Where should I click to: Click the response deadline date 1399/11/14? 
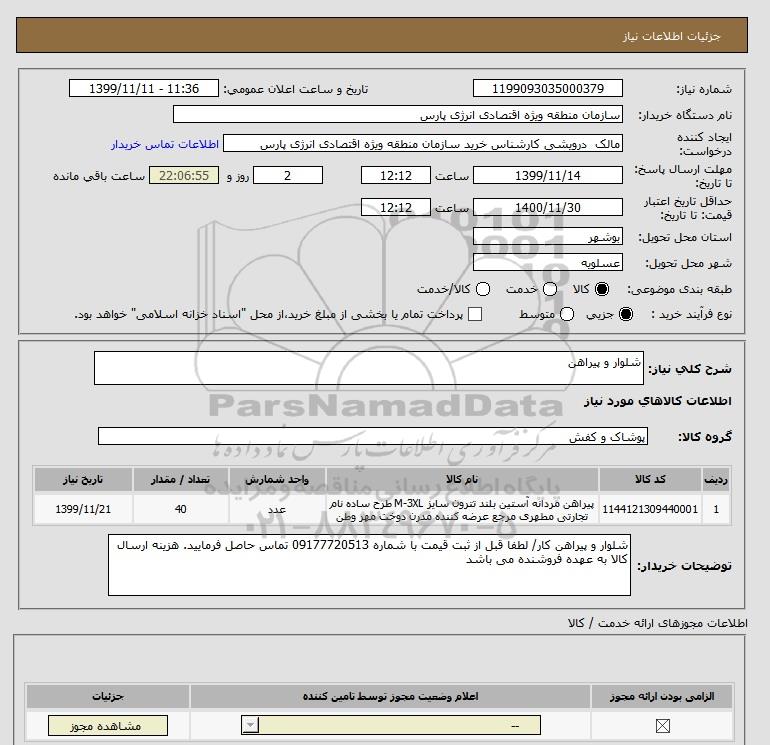548,175
